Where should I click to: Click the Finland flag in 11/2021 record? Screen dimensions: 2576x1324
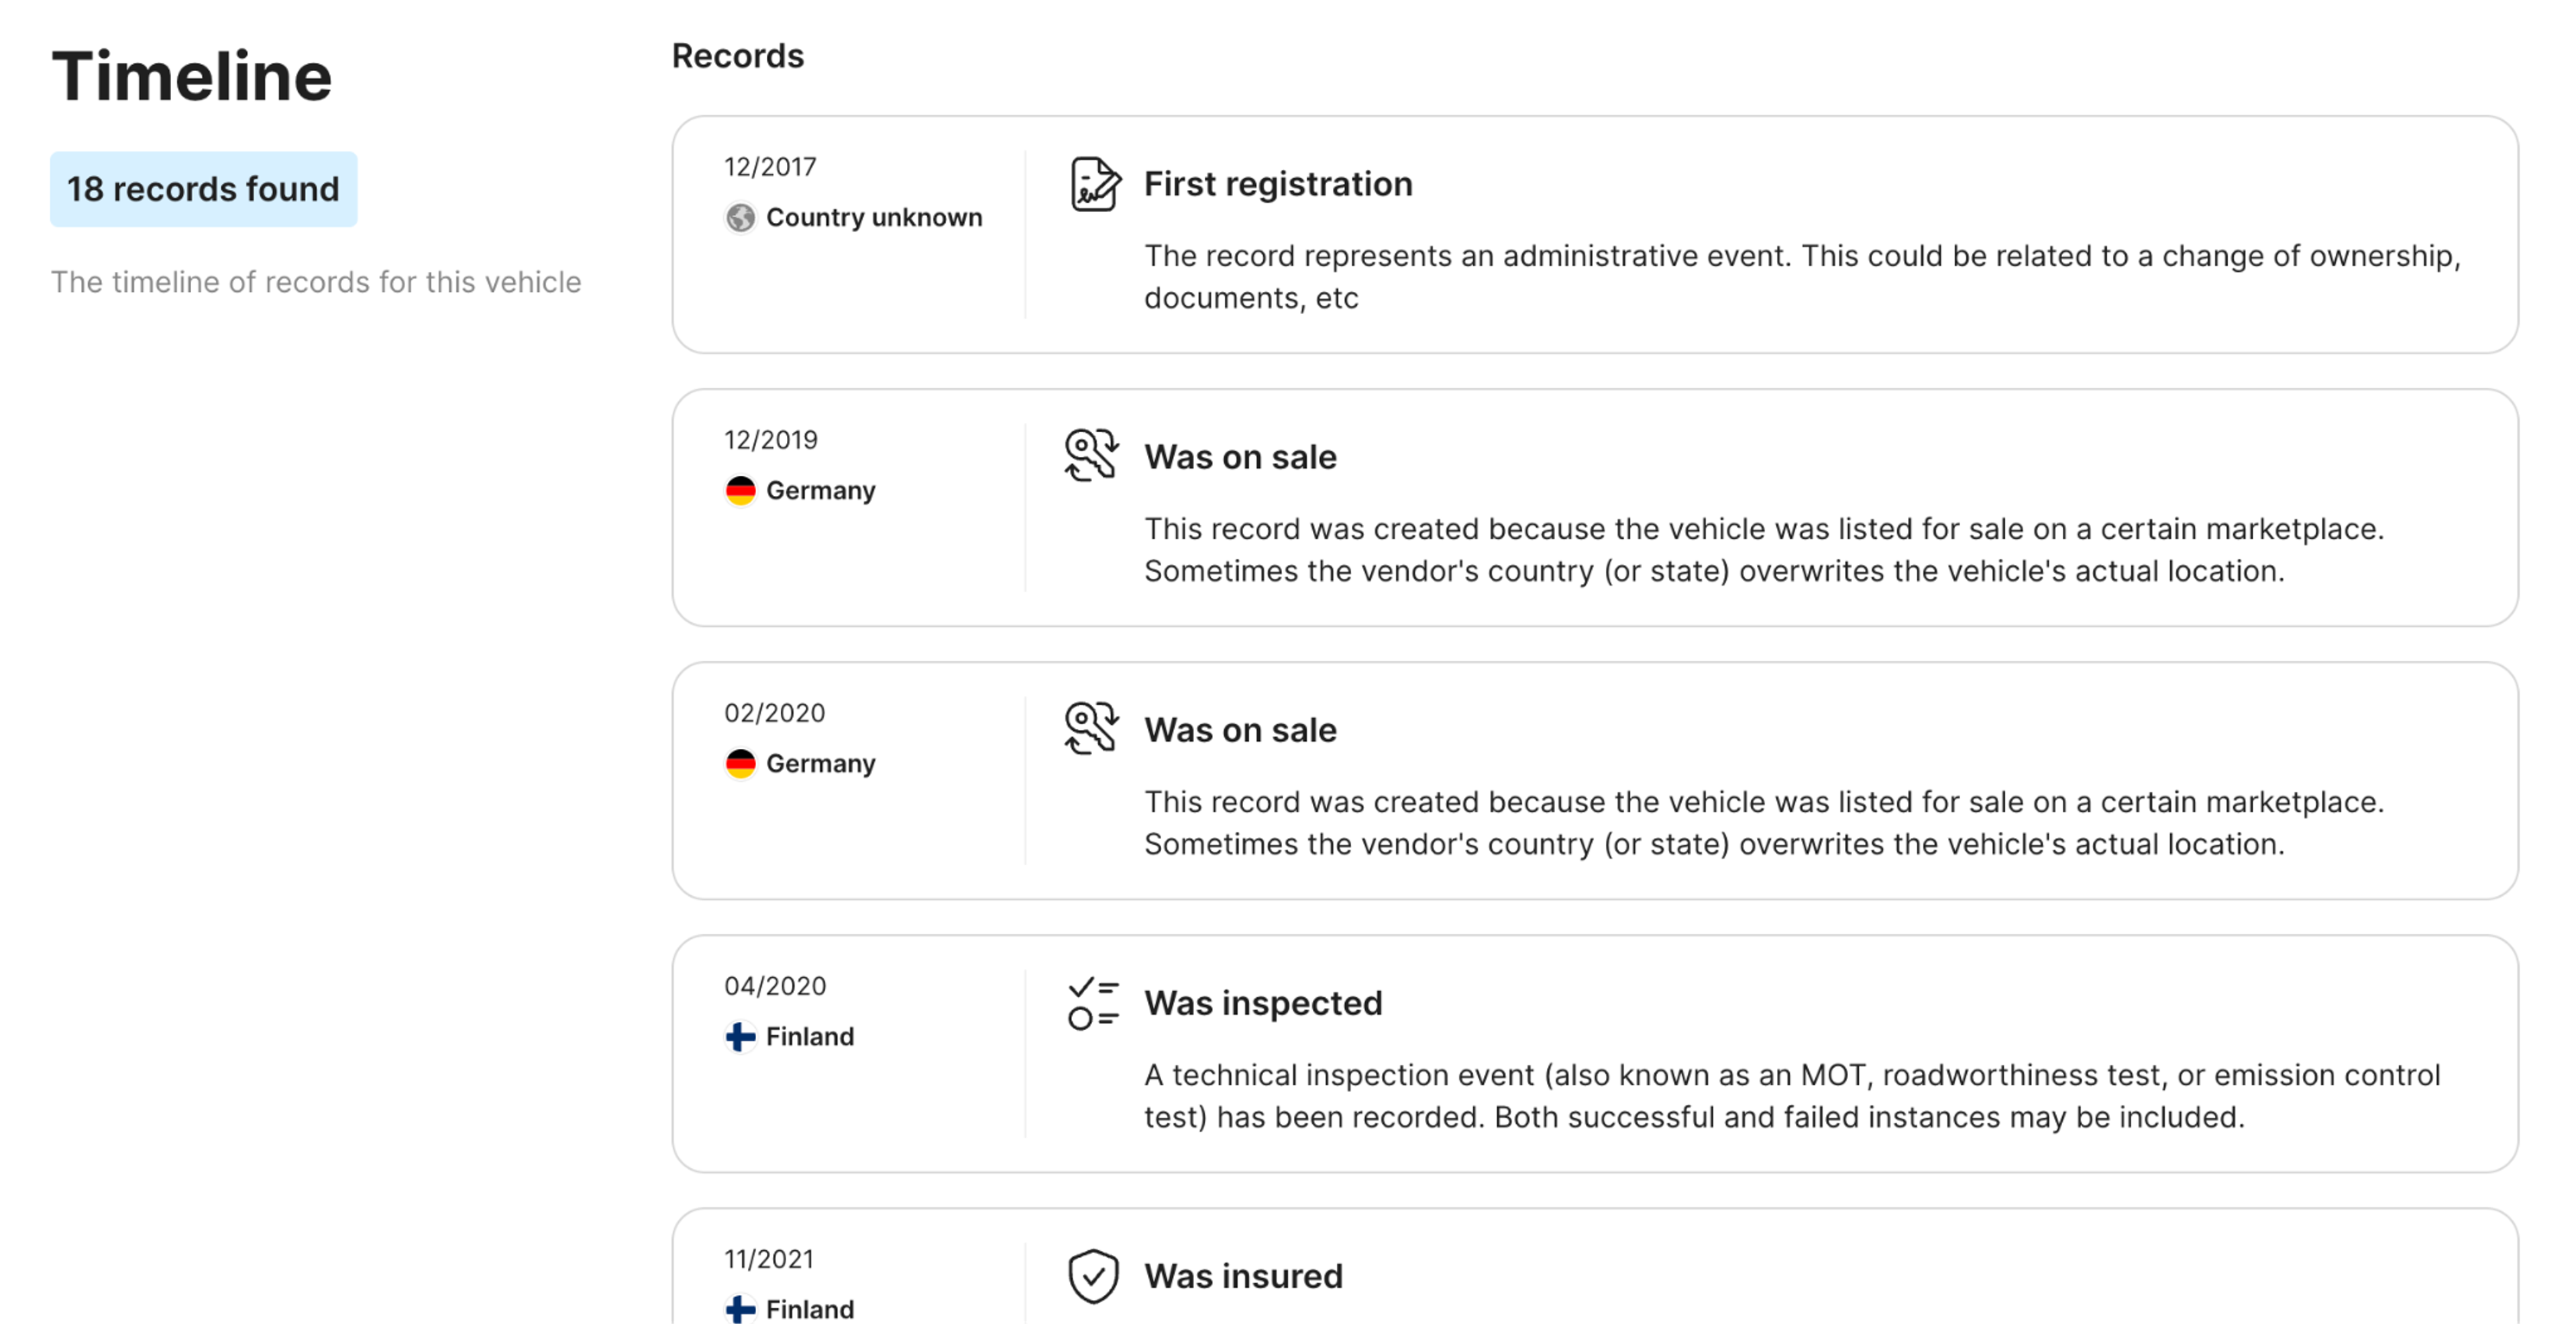click(740, 1308)
